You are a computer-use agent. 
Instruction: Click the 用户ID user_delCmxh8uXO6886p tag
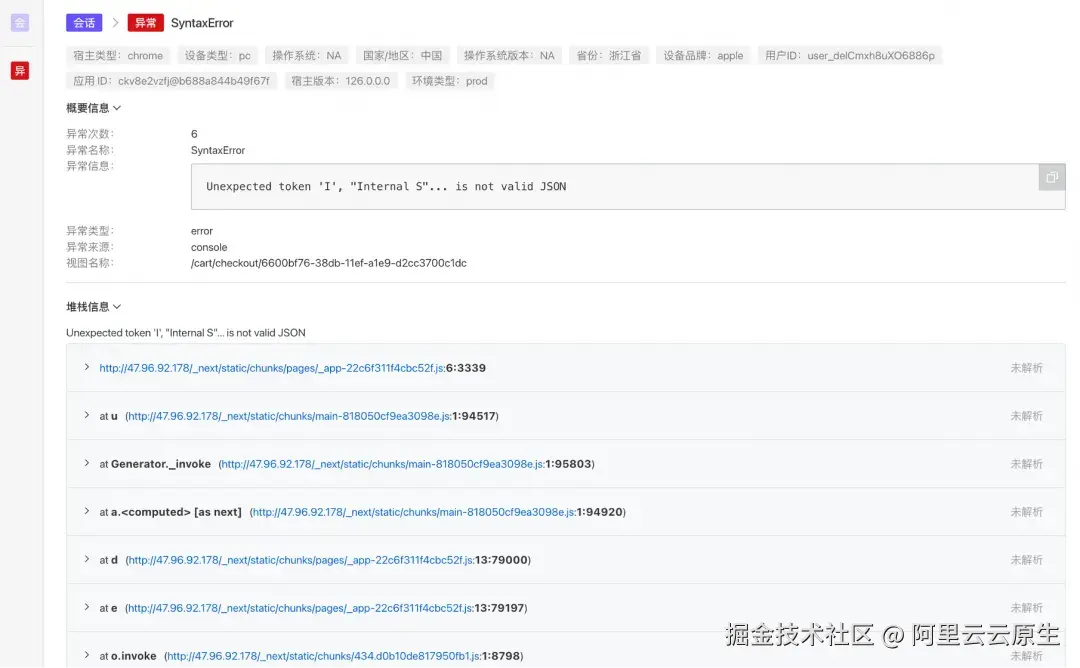[853, 55]
